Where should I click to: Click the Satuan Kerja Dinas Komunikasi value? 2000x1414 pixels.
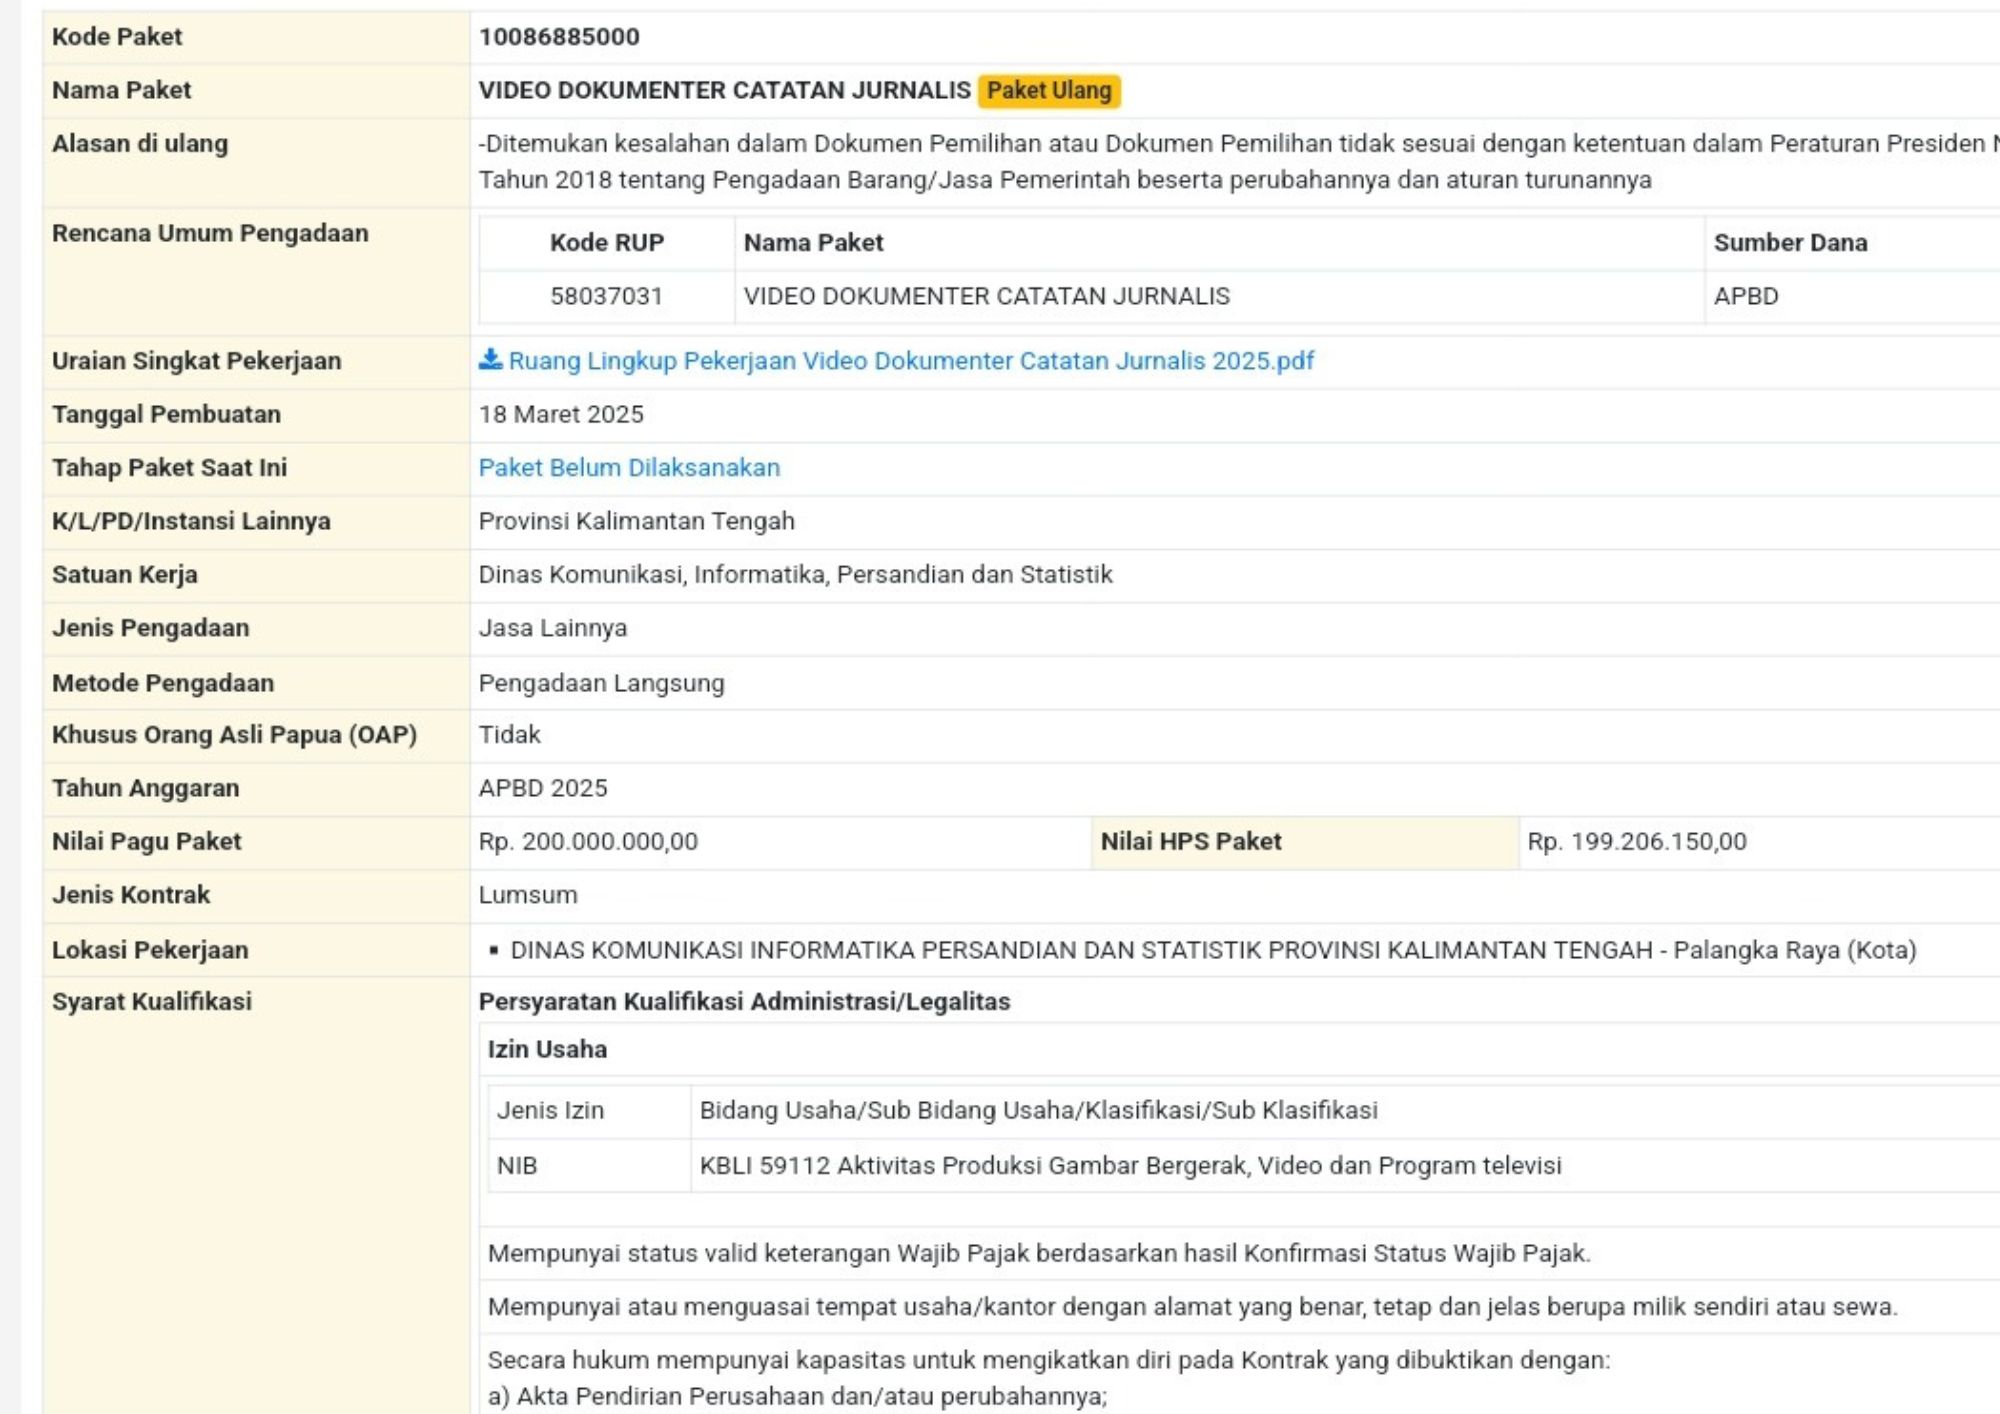[x=795, y=575]
